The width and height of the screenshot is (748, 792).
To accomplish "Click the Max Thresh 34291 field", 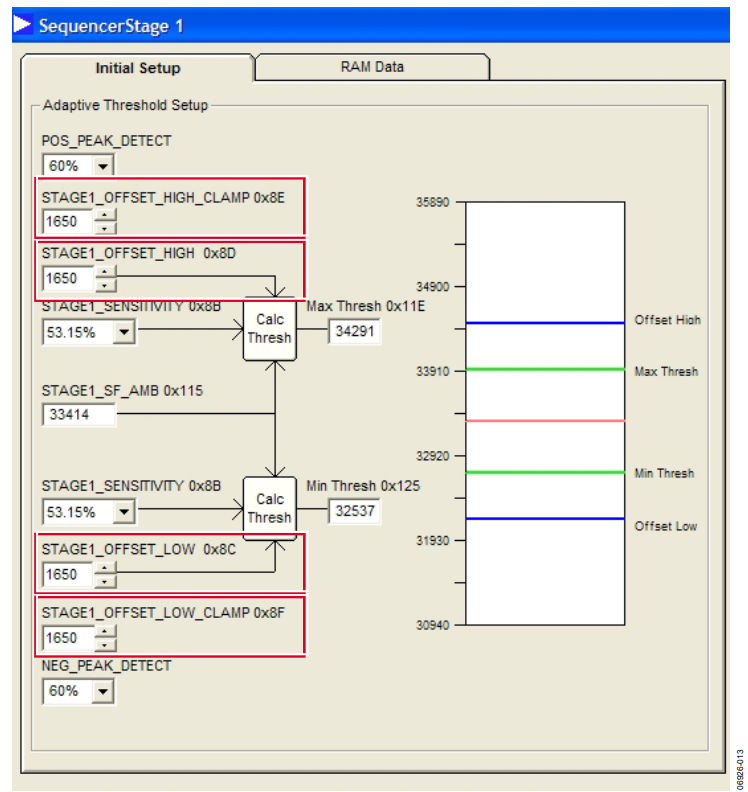I will point(355,331).
